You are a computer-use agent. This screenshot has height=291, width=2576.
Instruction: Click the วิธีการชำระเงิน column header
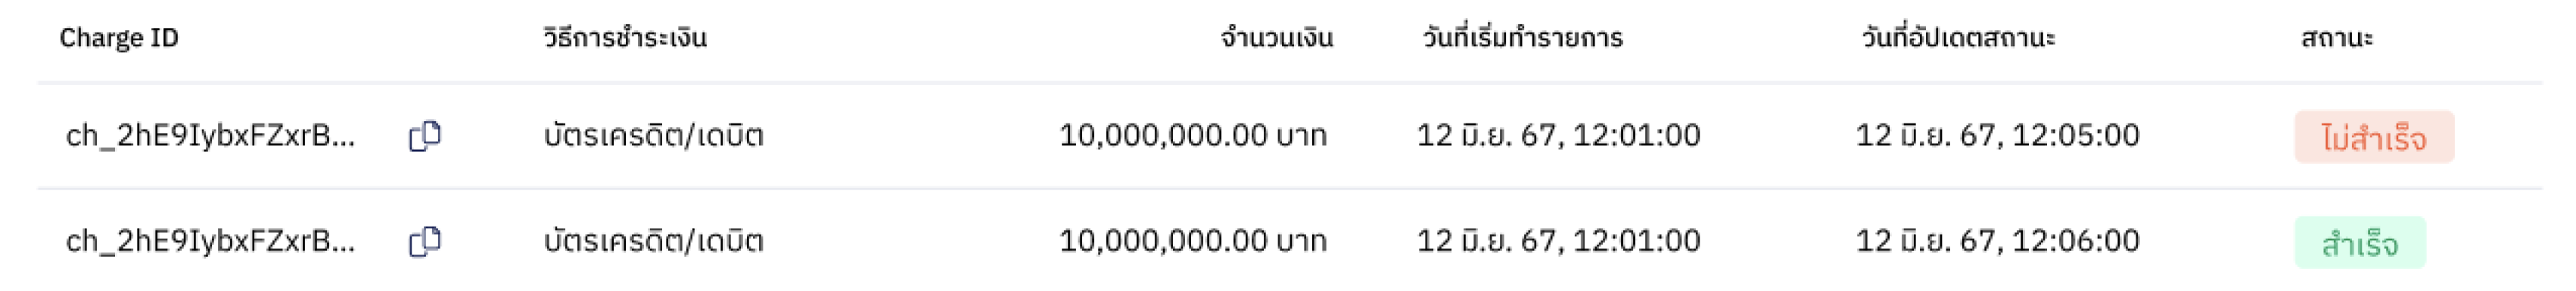(x=625, y=38)
